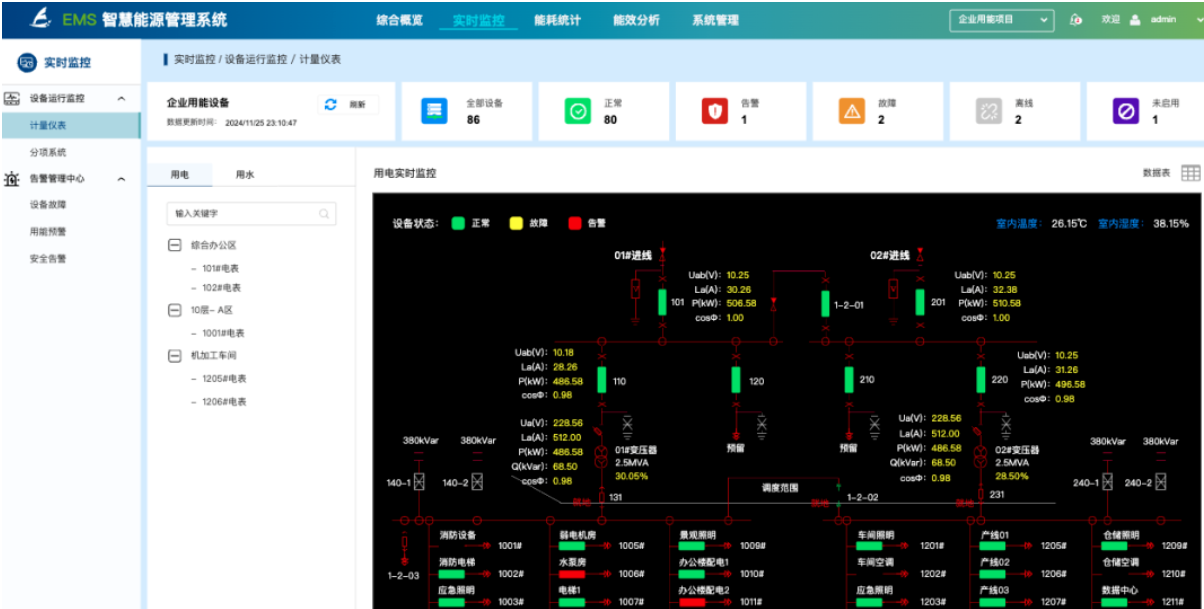This screenshot has height=609, width=1204.
Task: Open the 企业用能项目 dropdown
Action: [x=1001, y=19]
